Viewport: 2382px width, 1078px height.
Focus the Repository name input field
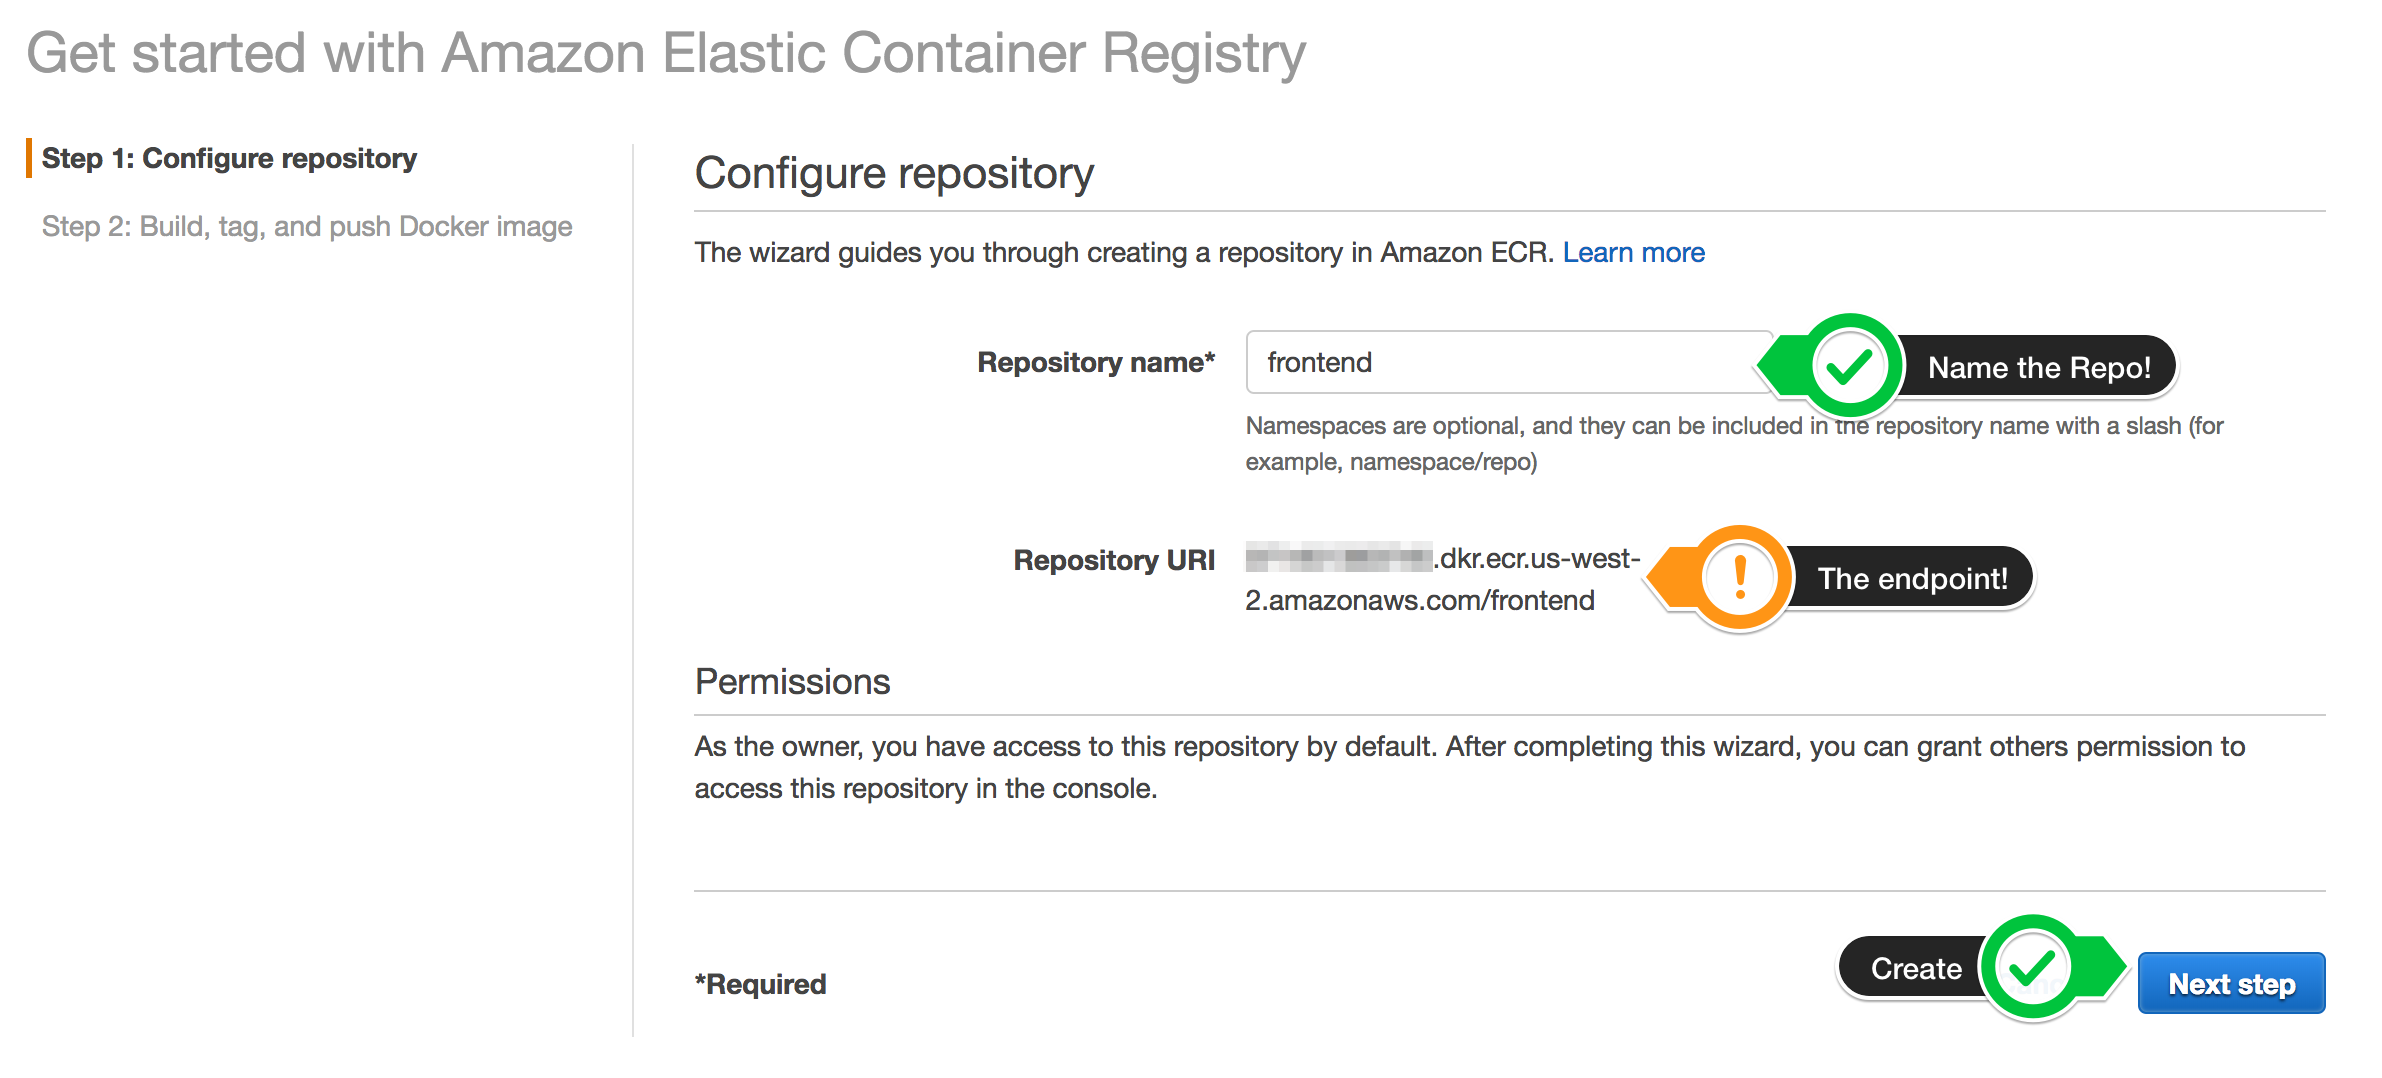pyautogui.click(x=1509, y=362)
